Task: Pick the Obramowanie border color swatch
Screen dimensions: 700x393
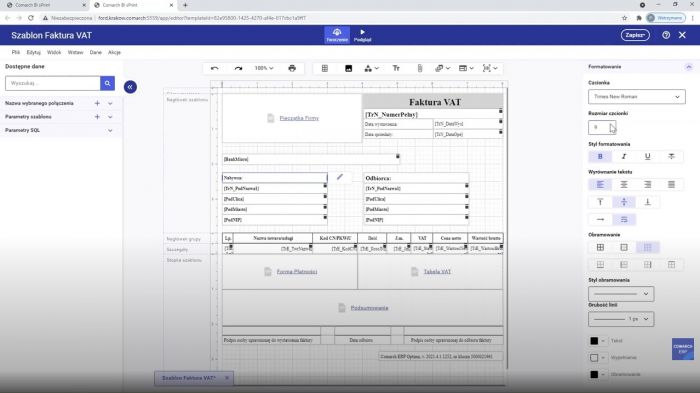Action: [x=594, y=374]
